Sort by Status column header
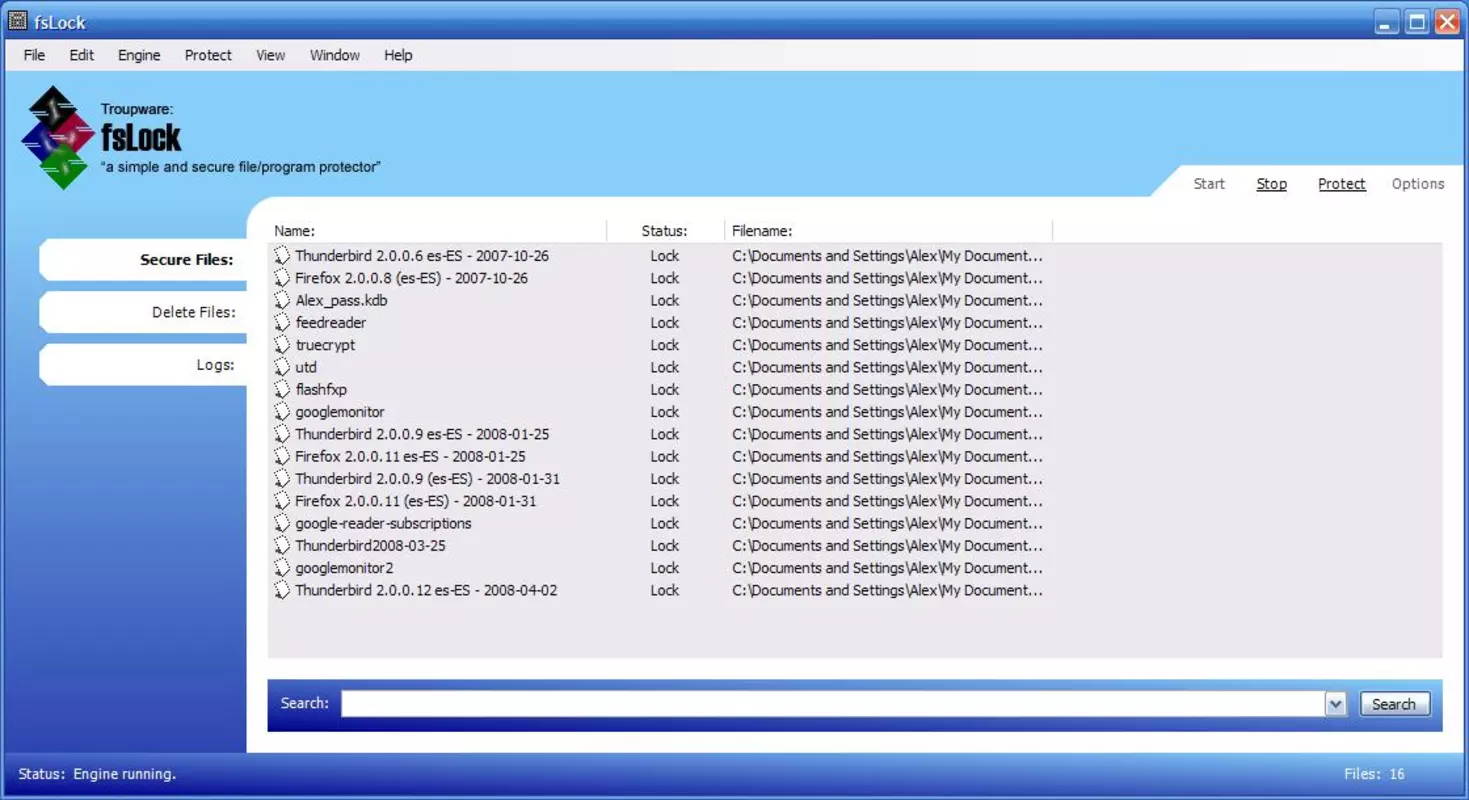The width and height of the screenshot is (1469, 800). 665,231
